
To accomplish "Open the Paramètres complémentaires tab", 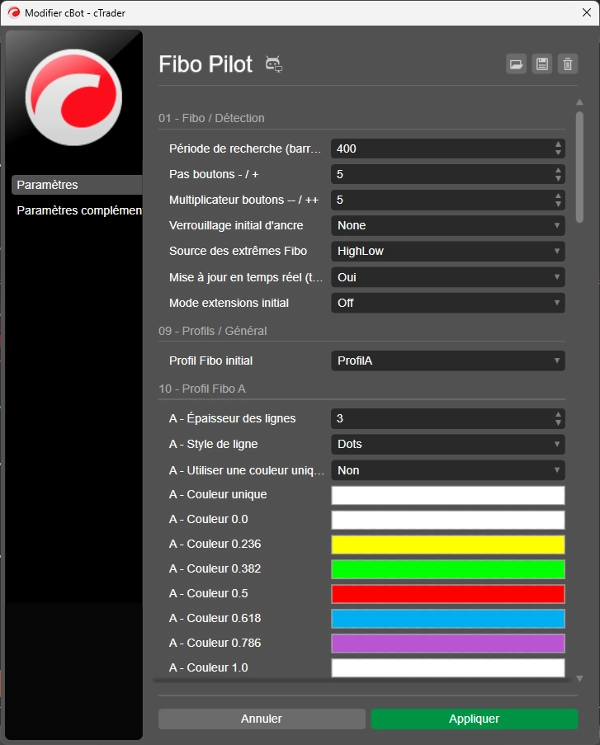I will coord(77,210).
